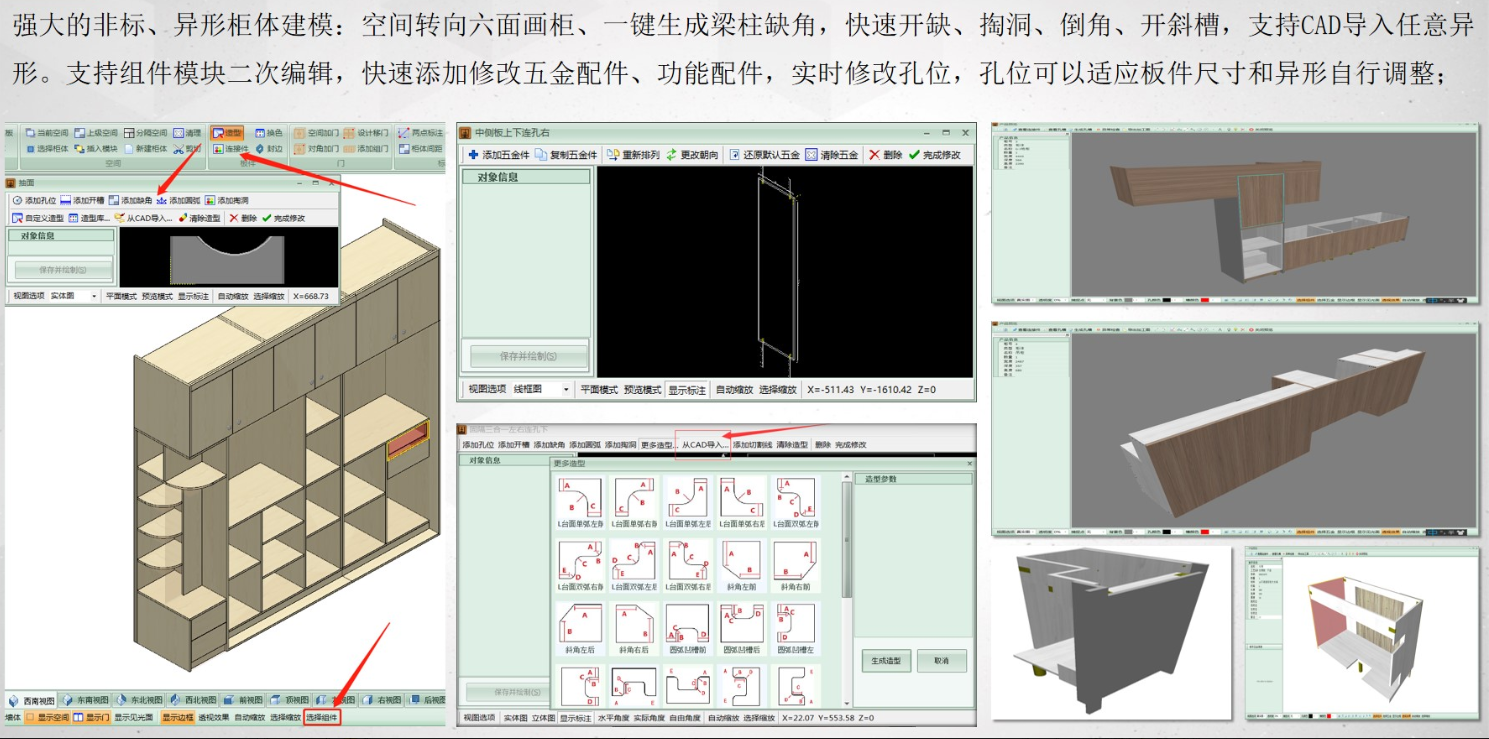
Task: Click 自定义造型 in the 抽面 window
Action: [38, 218]
